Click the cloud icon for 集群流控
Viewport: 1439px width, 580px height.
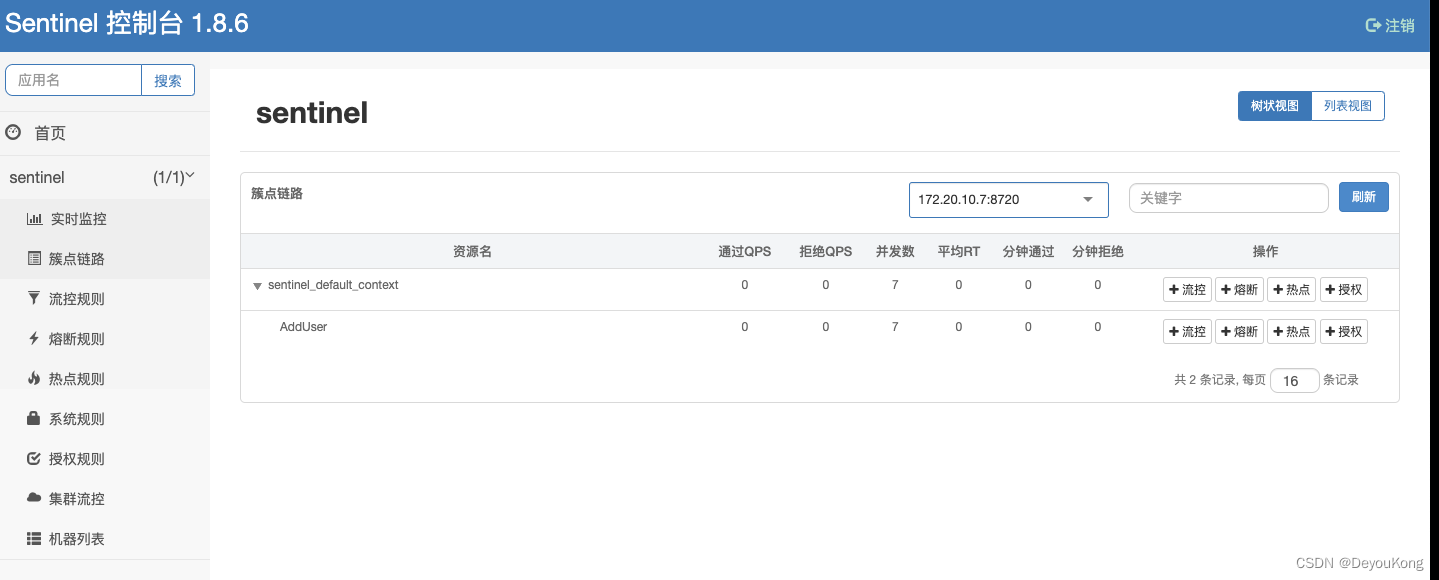point(34,498)
